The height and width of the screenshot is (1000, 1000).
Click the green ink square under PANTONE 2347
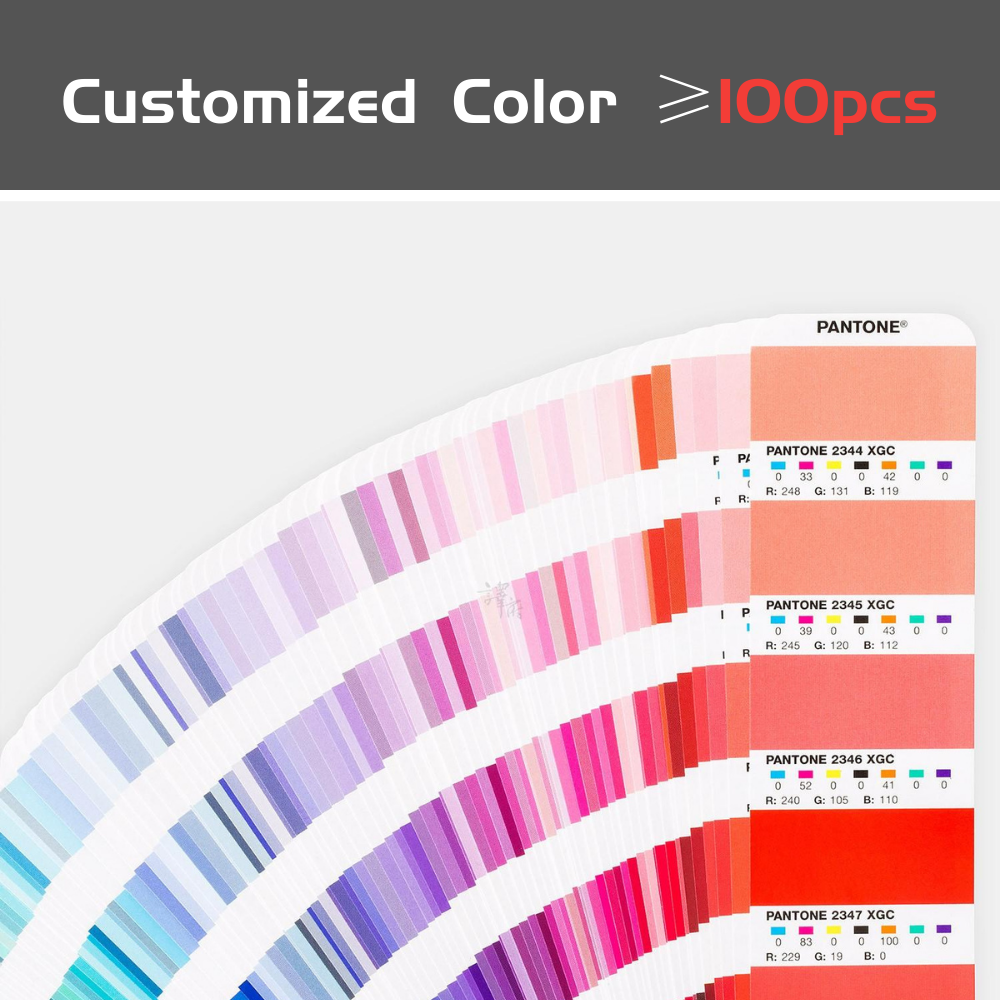click(917, 929)
